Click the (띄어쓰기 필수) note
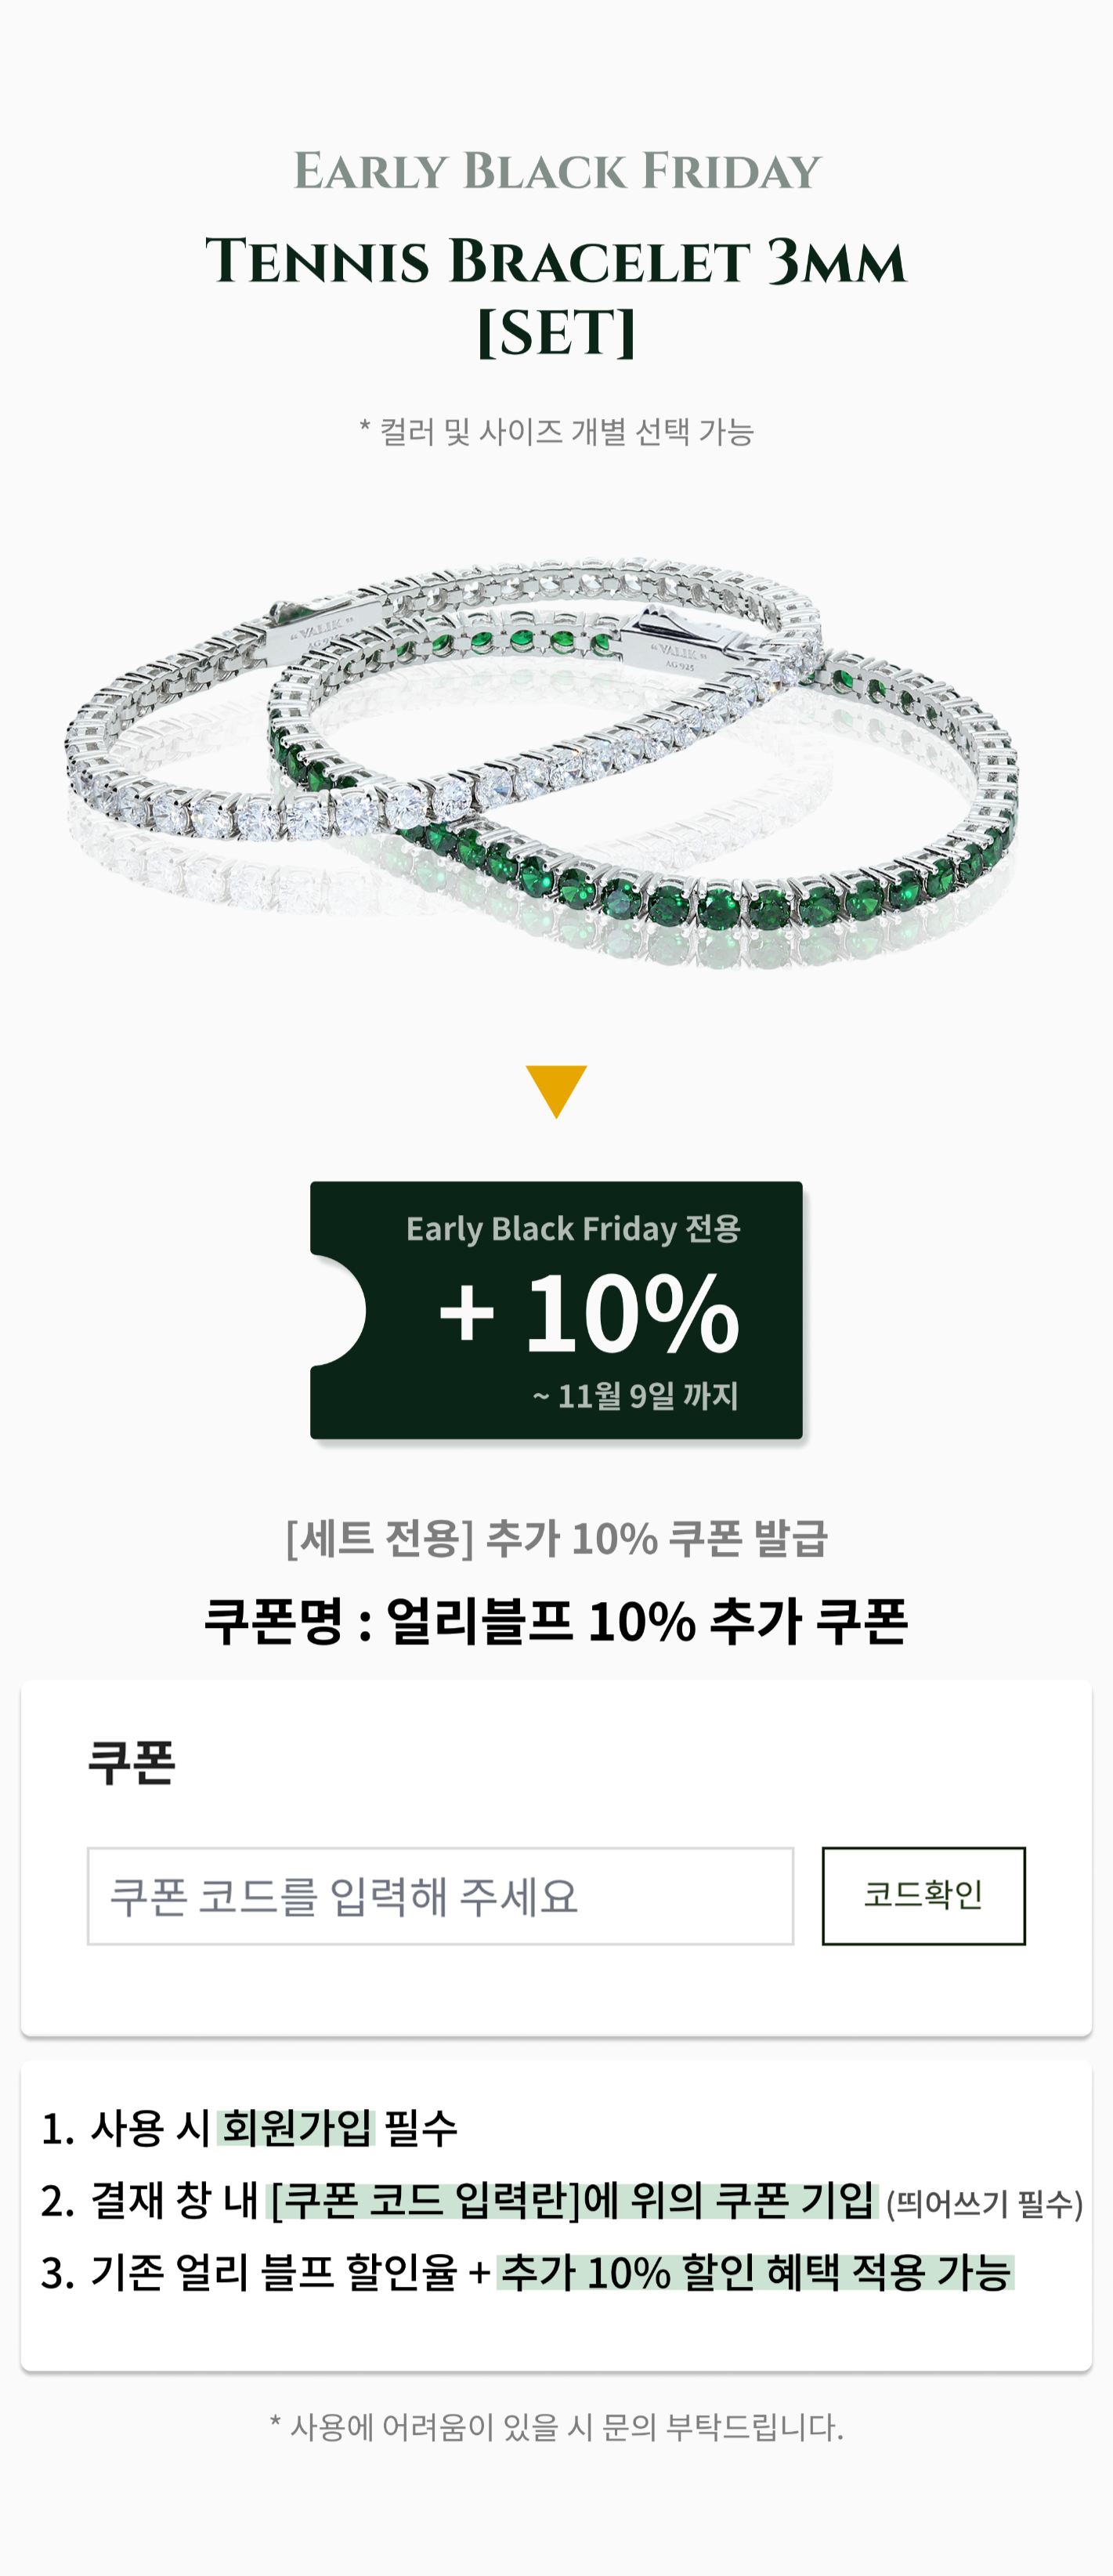Screen dimensions: 1113x2576 pyautogui.click(x=984, y=2204)
